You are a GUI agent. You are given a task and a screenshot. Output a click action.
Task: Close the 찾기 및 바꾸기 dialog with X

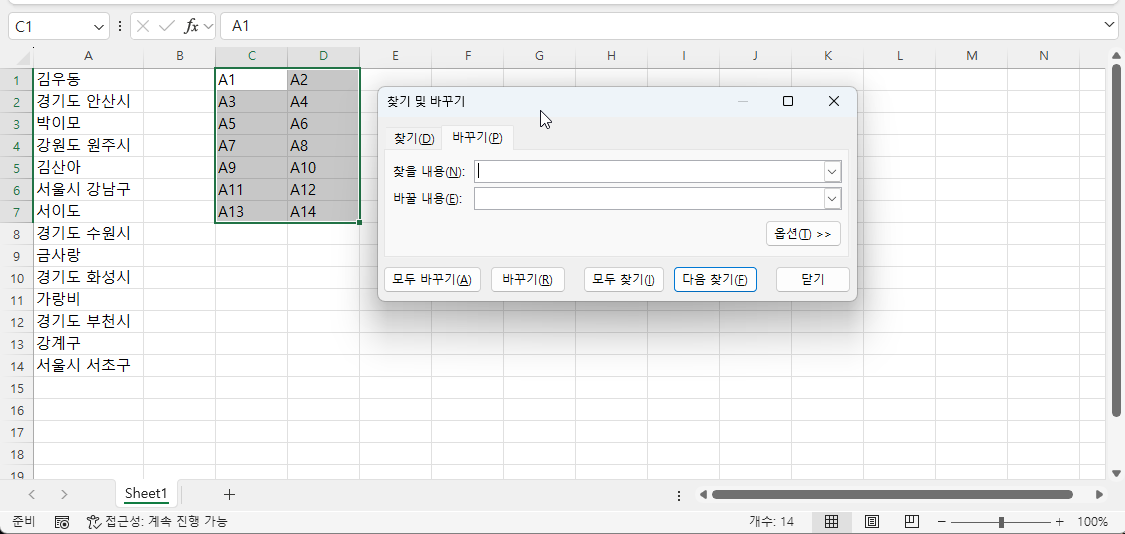coord(834,101)
